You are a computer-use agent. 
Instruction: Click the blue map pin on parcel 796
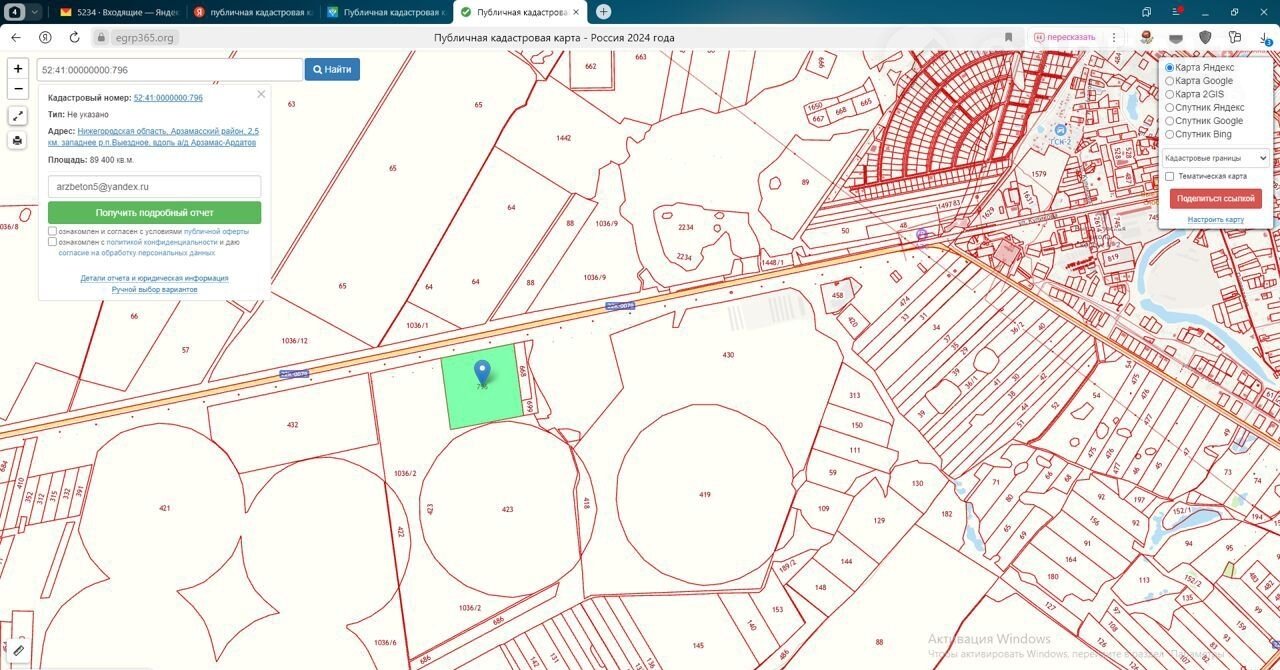click(x=482, y=373)
